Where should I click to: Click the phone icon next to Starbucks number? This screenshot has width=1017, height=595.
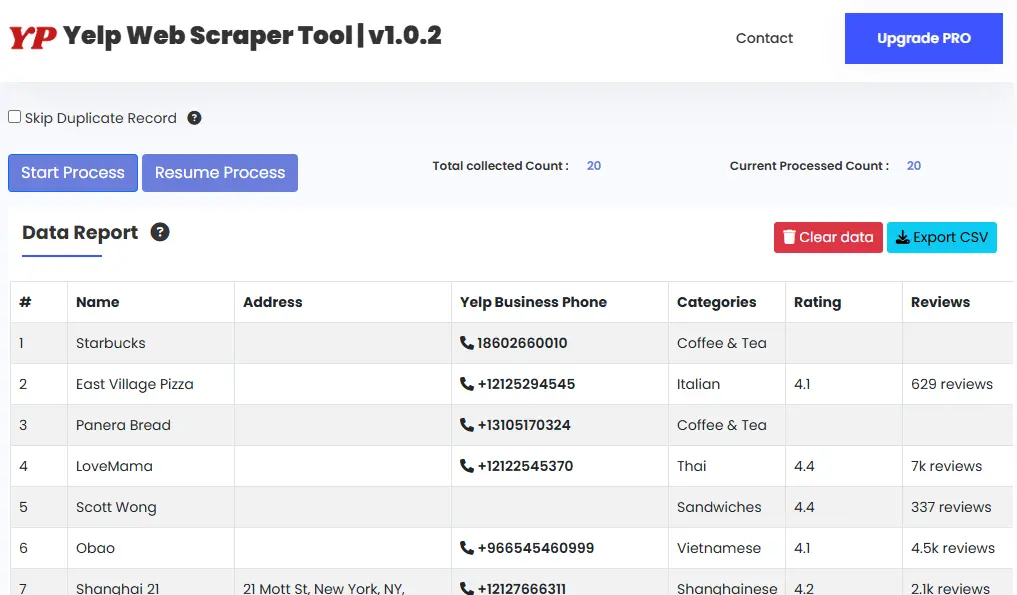466,343
